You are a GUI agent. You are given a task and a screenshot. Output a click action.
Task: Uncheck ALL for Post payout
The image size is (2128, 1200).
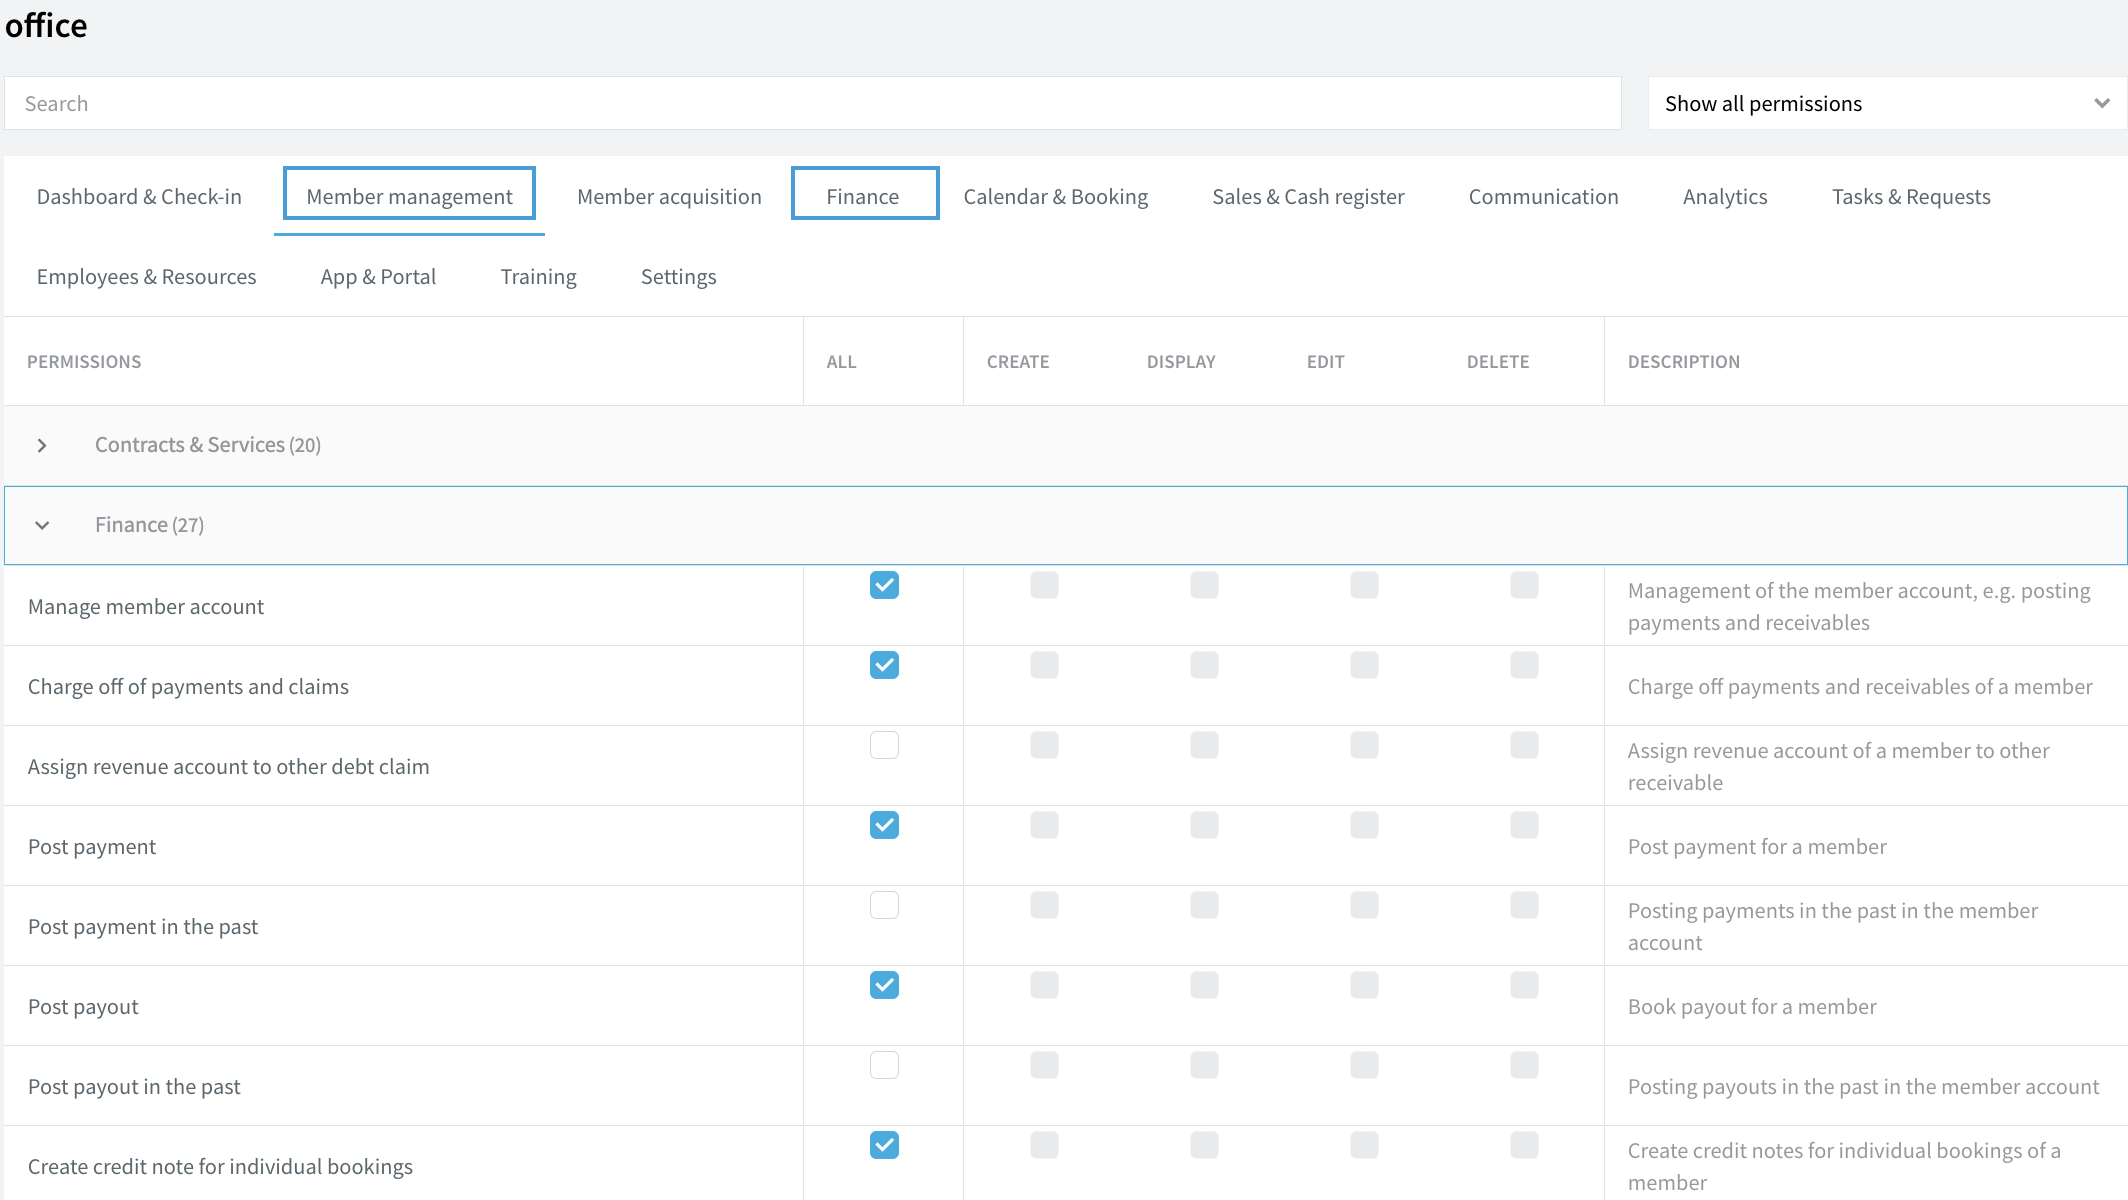884,985
